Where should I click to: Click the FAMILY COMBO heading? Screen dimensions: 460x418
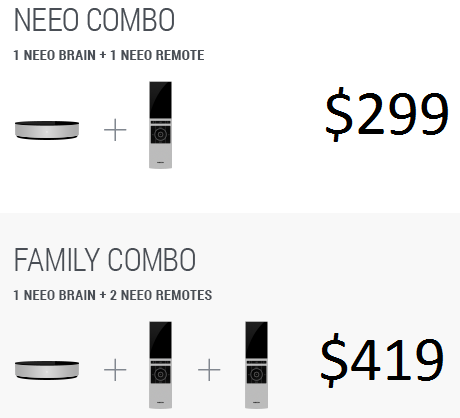pyautogui.click(x=105, y=260)
